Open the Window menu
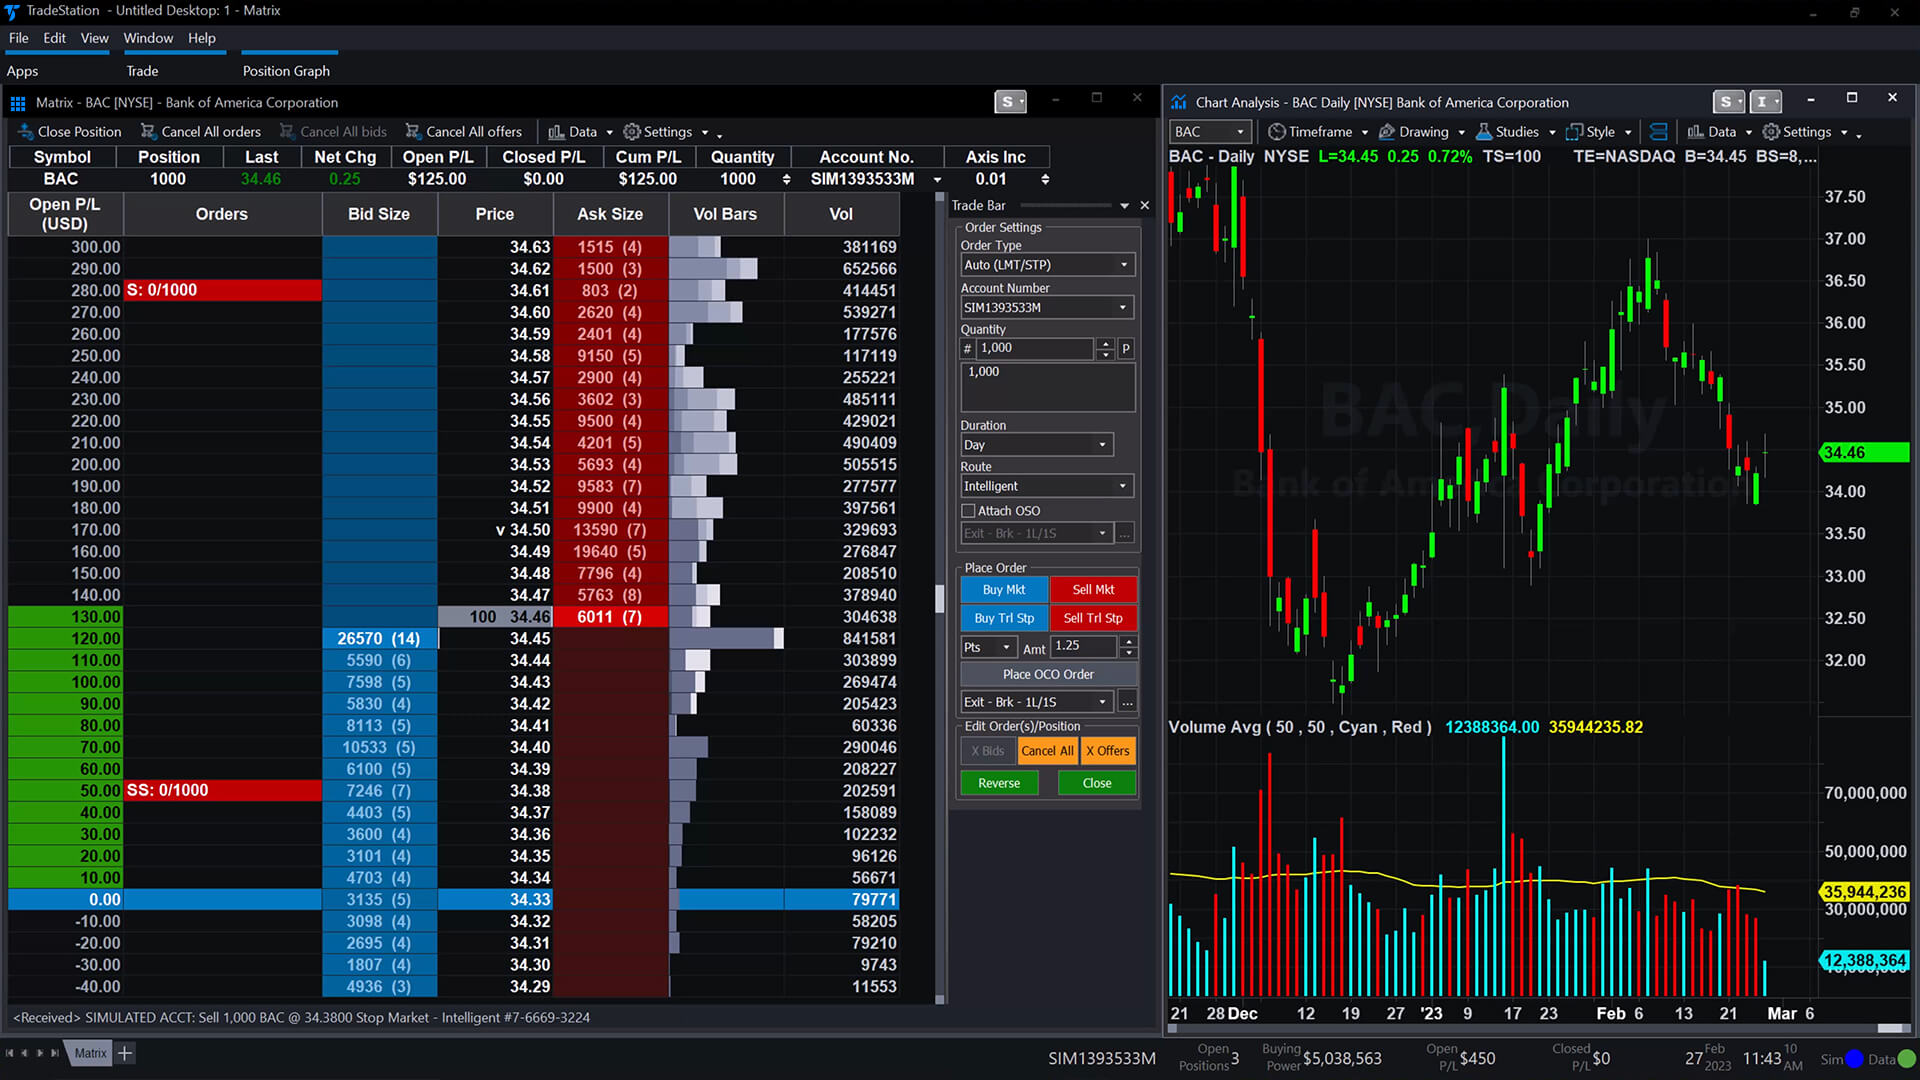This screenshot has width=1920, height=1080. (148, 38)
